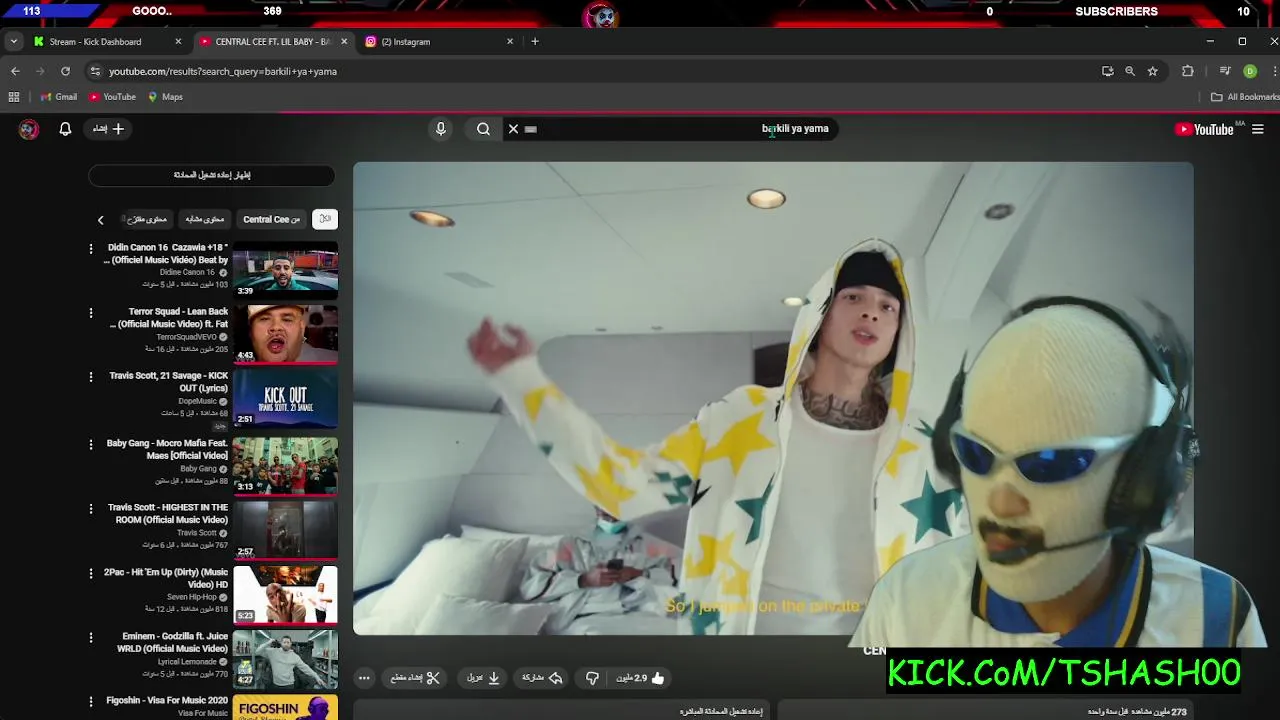1280x720 pixels.
Task: Open options menu for HIGHEST IN THE ROOM
Action: coord(91,508)
